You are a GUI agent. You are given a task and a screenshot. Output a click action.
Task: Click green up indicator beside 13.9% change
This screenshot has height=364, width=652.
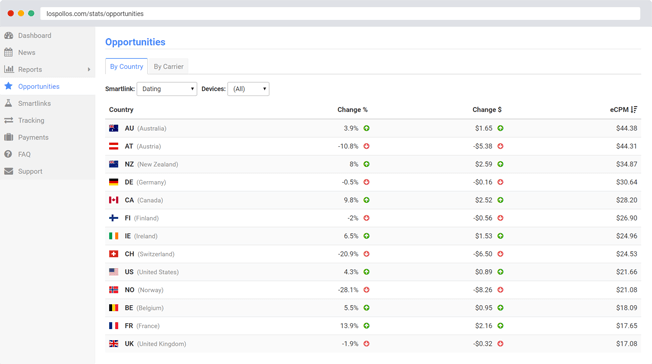click(366, 325)
